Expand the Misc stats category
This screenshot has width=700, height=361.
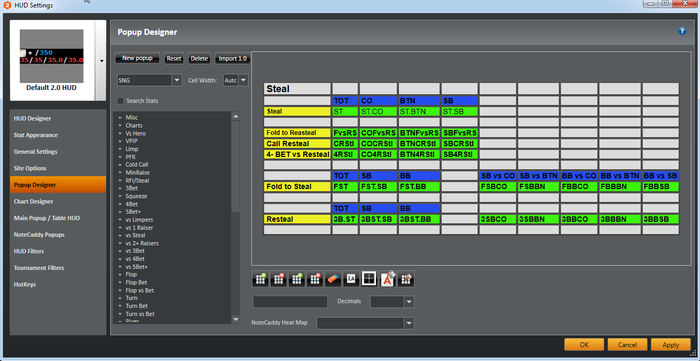point(120,117)
